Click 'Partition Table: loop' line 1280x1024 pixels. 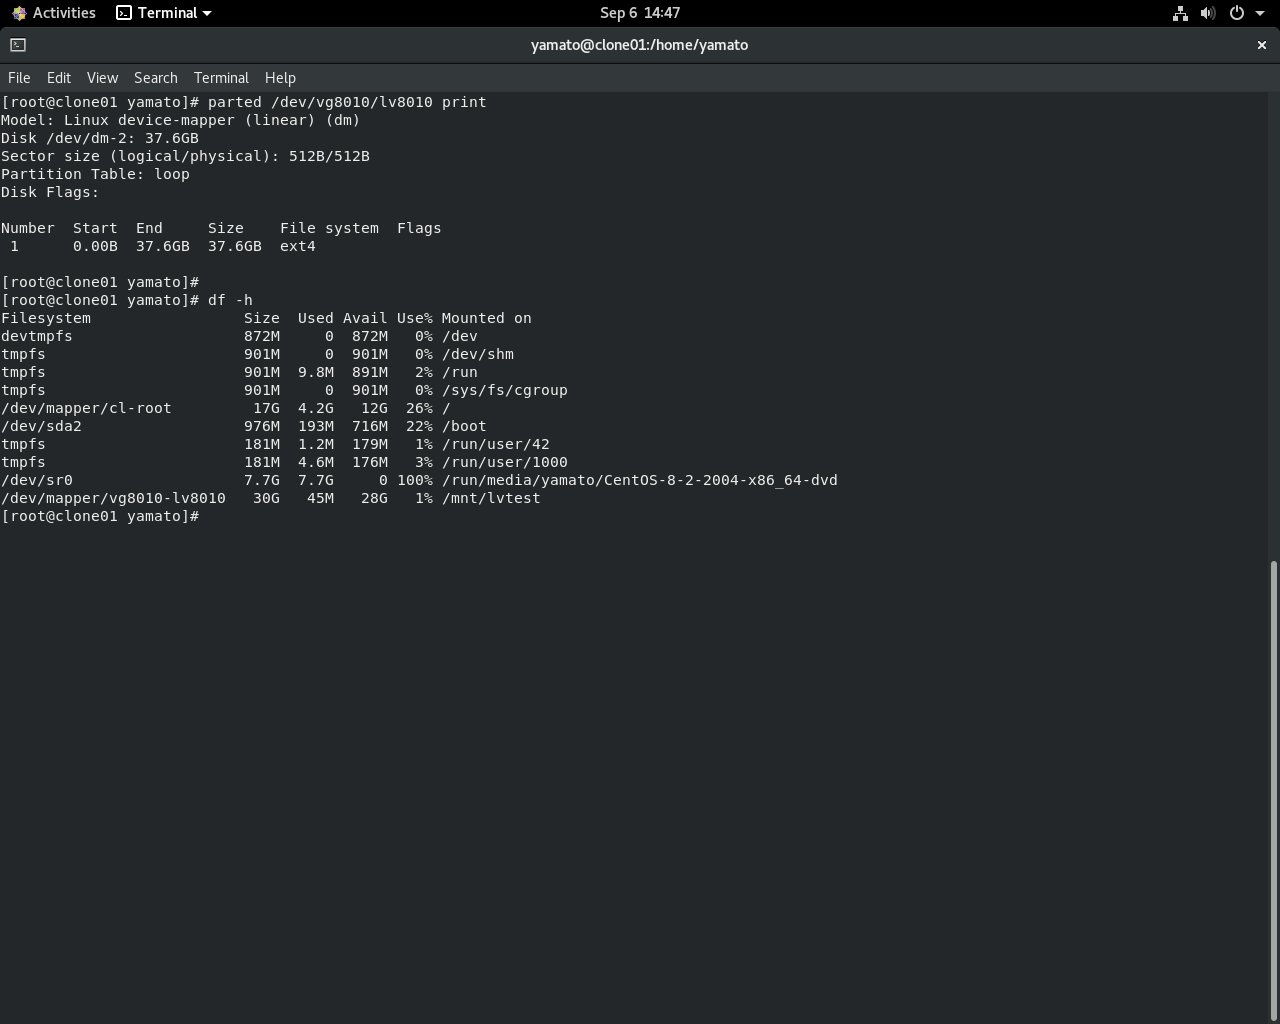[x=95, y=174]
